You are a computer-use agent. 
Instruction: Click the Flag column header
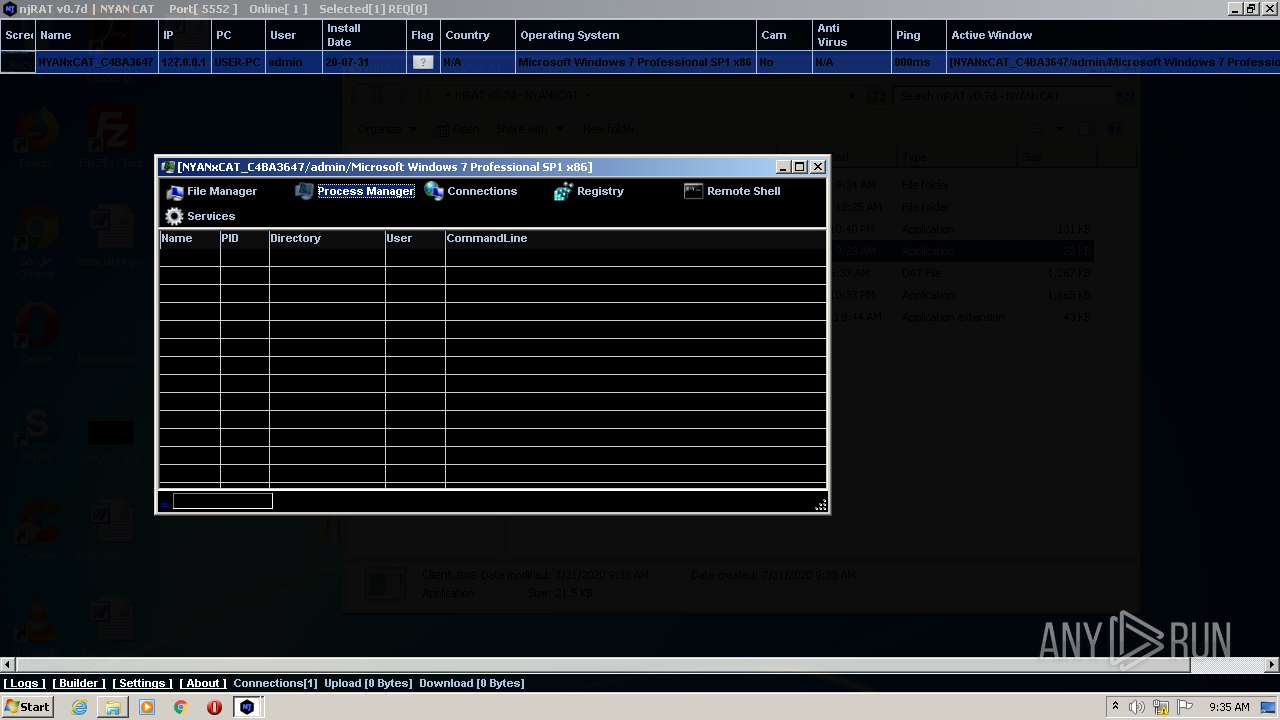(x=423, y=35)
